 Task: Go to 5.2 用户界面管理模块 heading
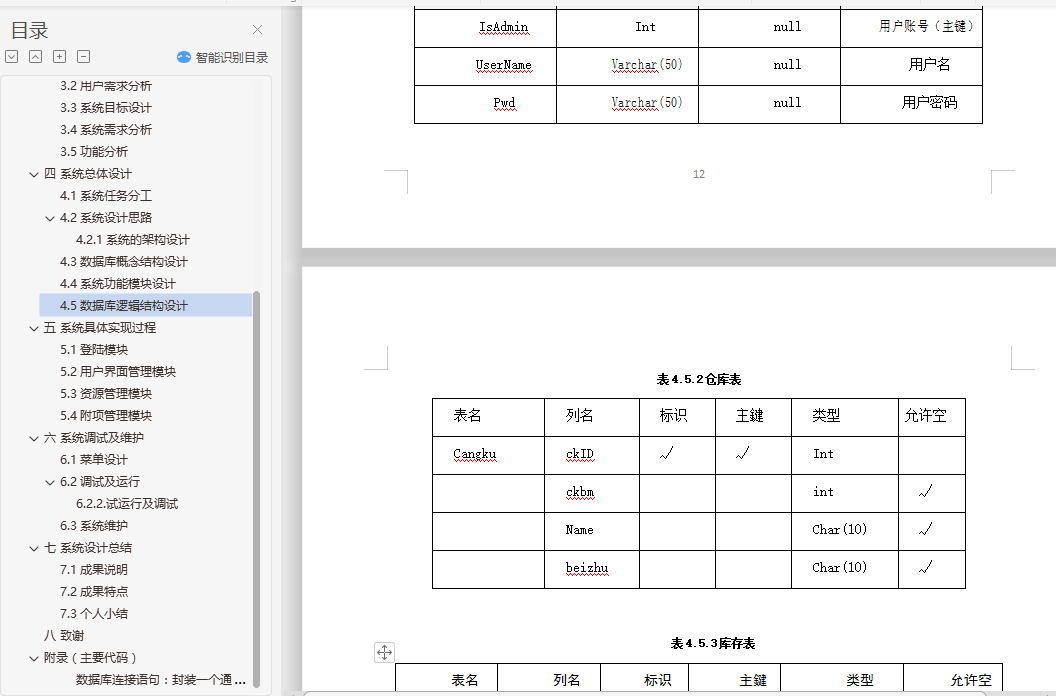[x=118, y=371]
